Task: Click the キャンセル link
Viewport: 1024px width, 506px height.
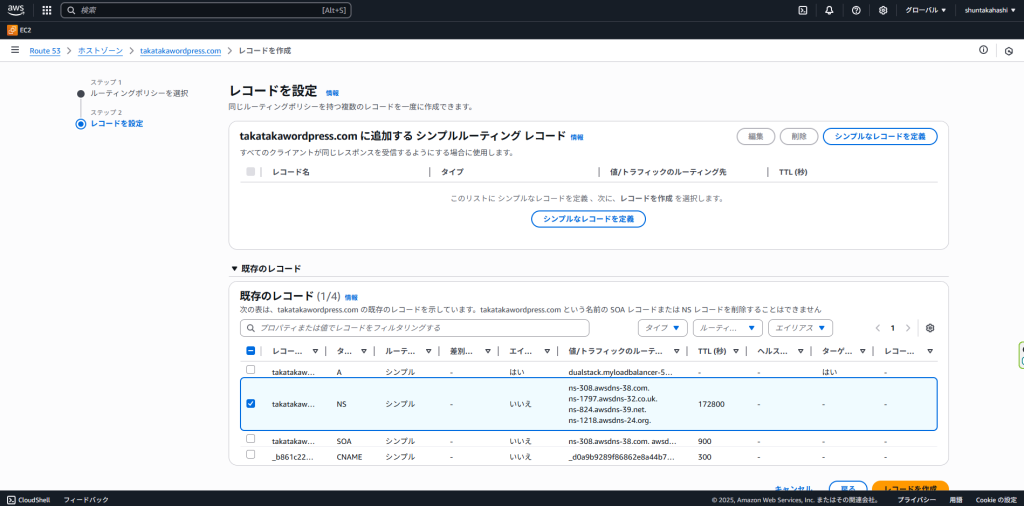Action: (793, 488)
